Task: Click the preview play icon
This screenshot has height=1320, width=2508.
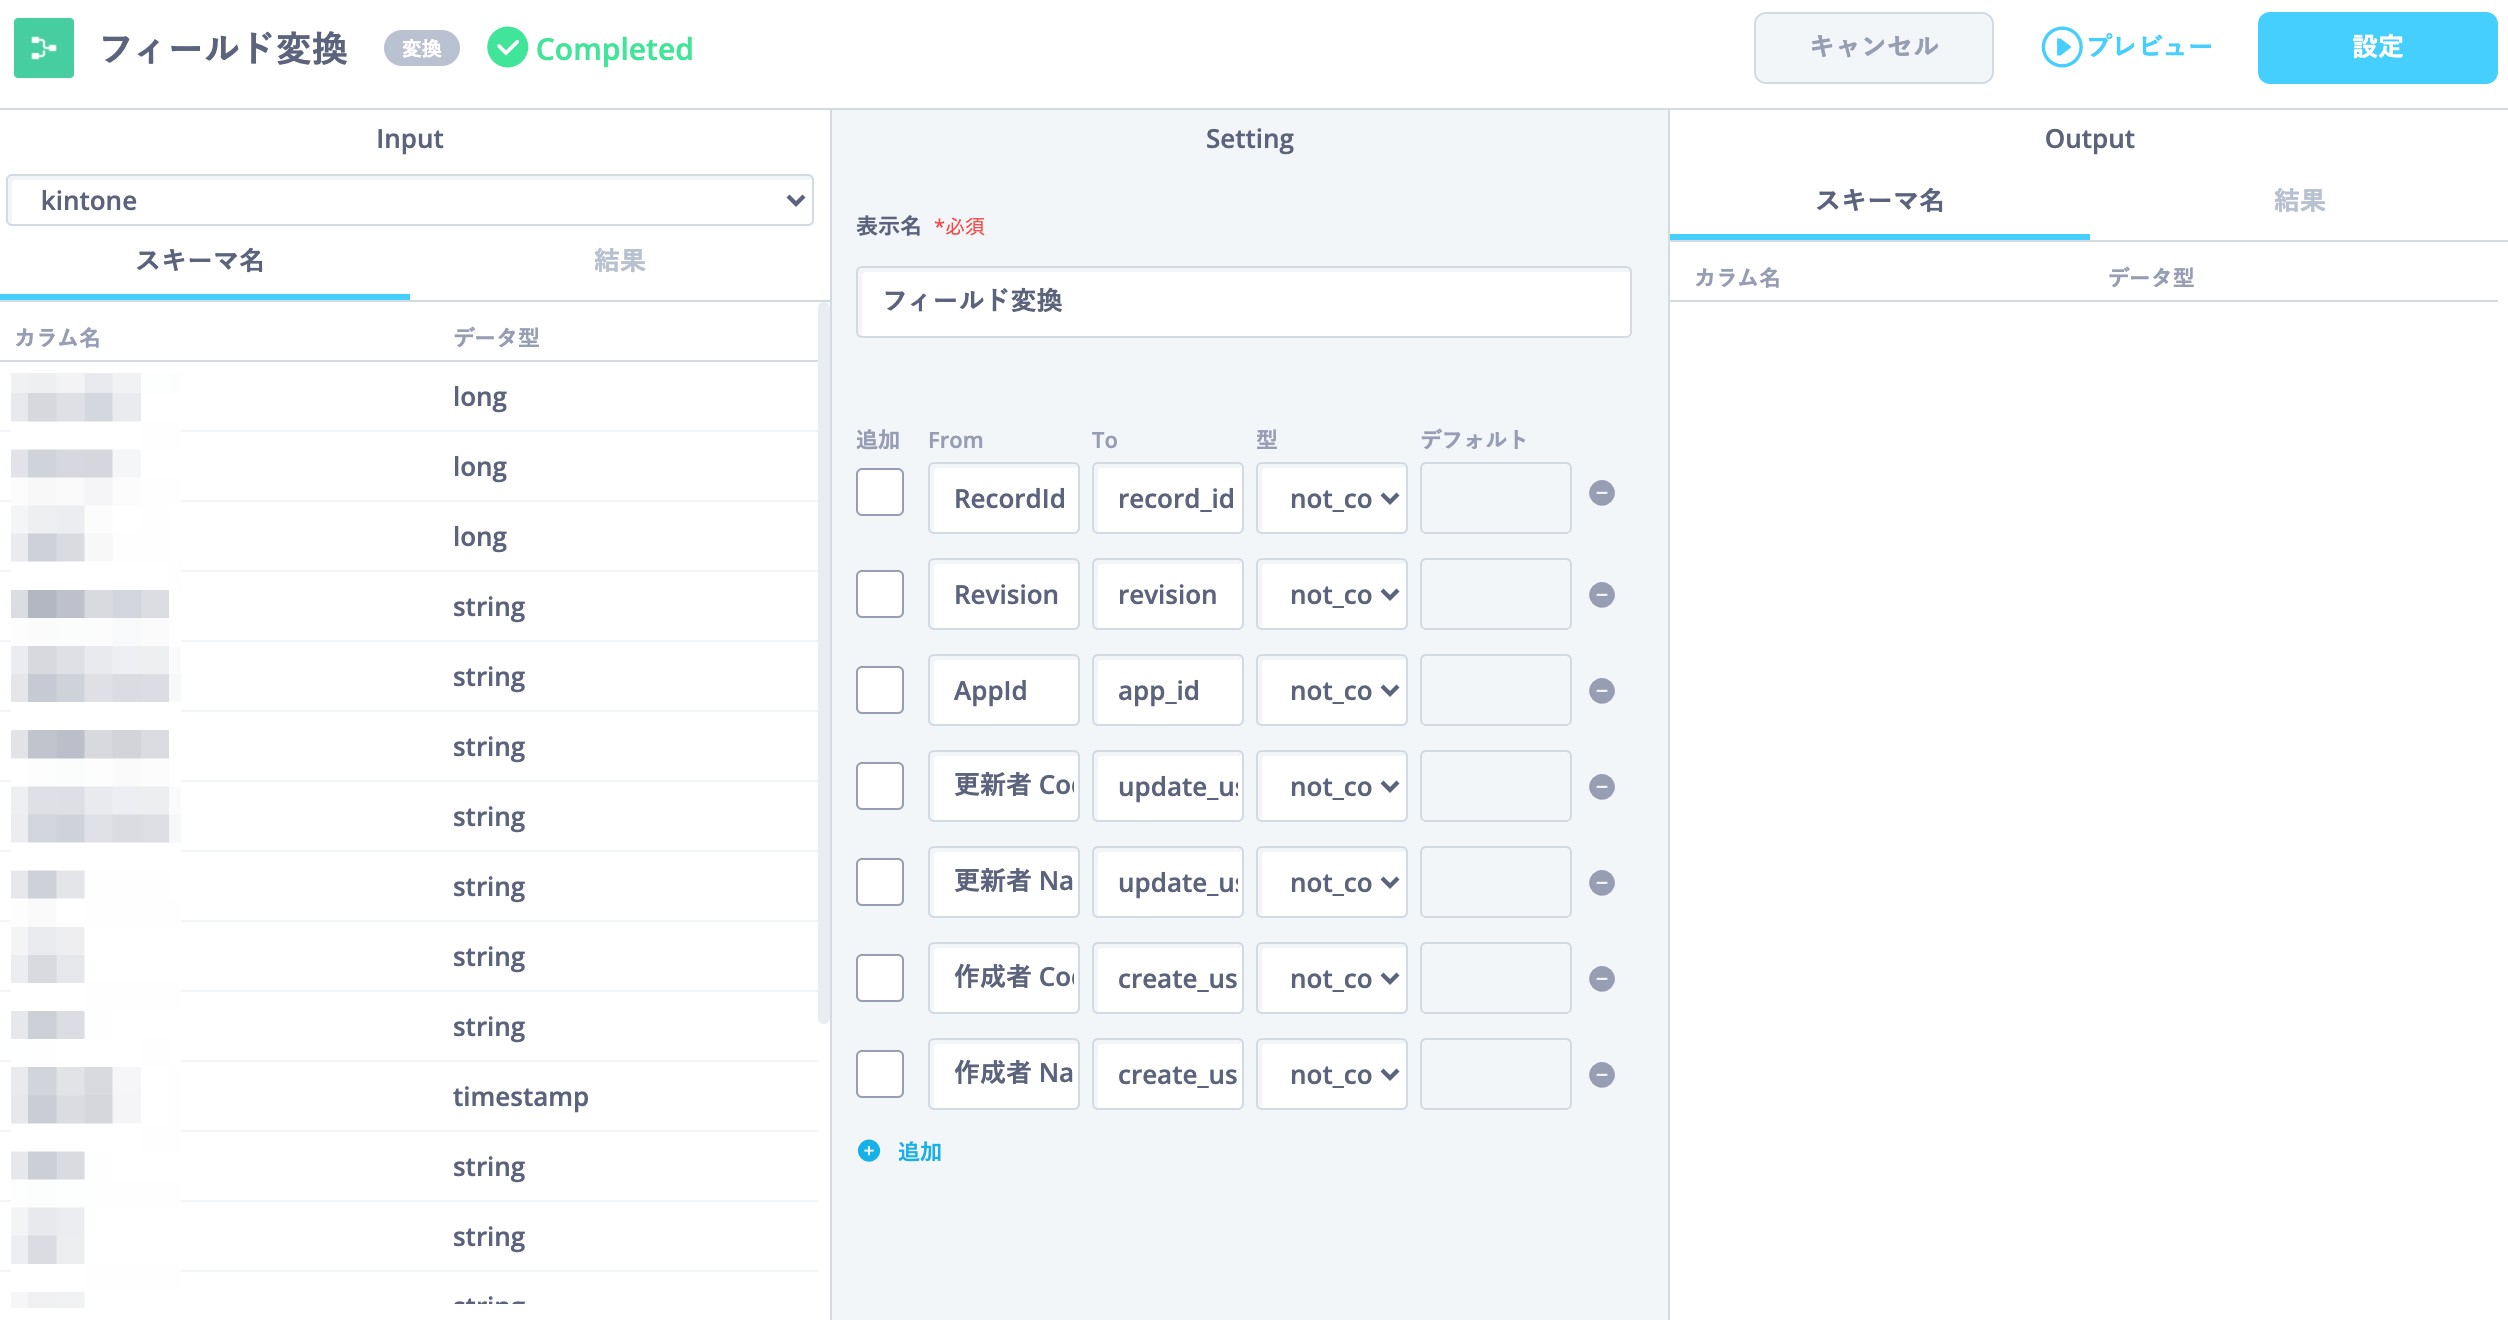Action: (x=2061, y=47)
